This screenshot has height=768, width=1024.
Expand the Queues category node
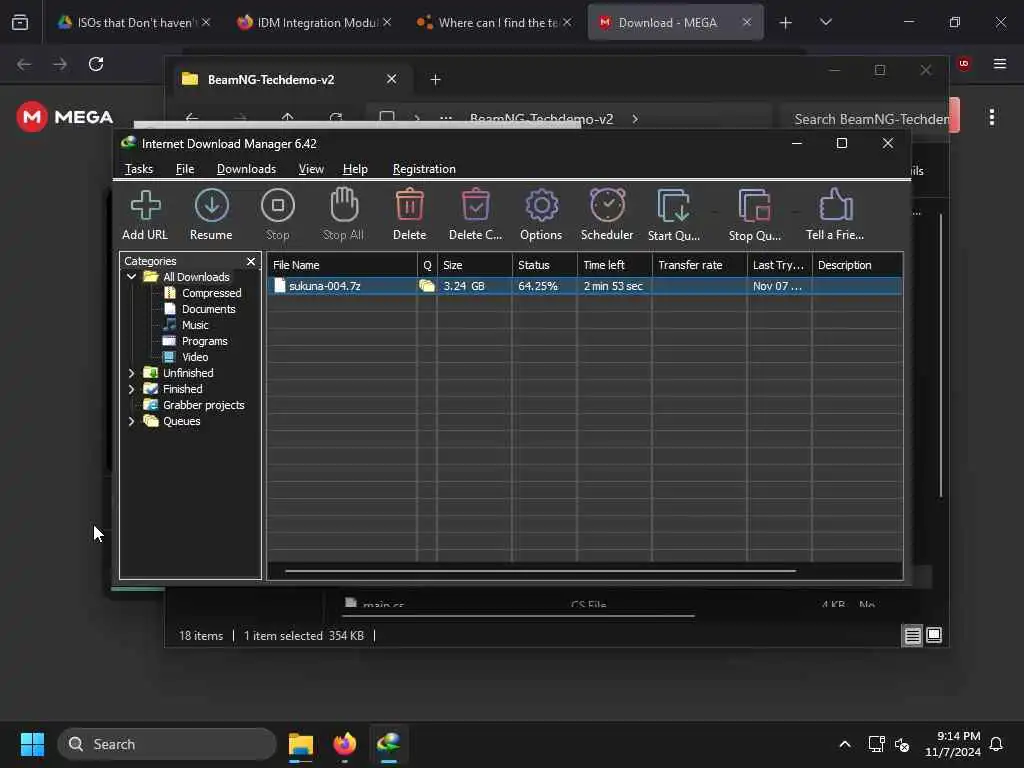(131, 421)
